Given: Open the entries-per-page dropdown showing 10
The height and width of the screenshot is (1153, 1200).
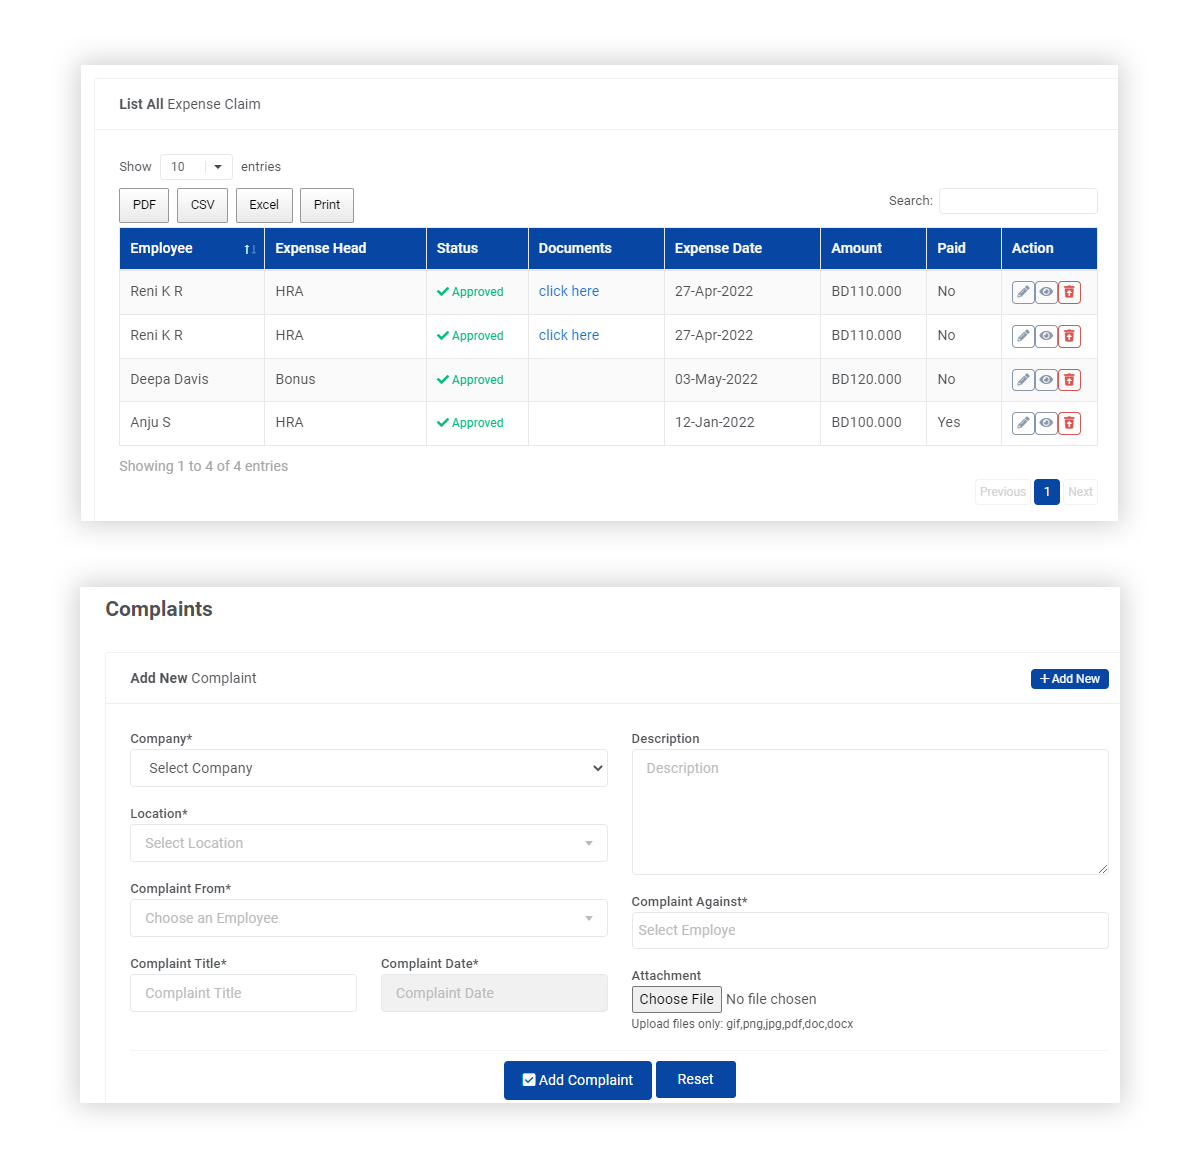Looking at the screenshot, I should [196, 167].
